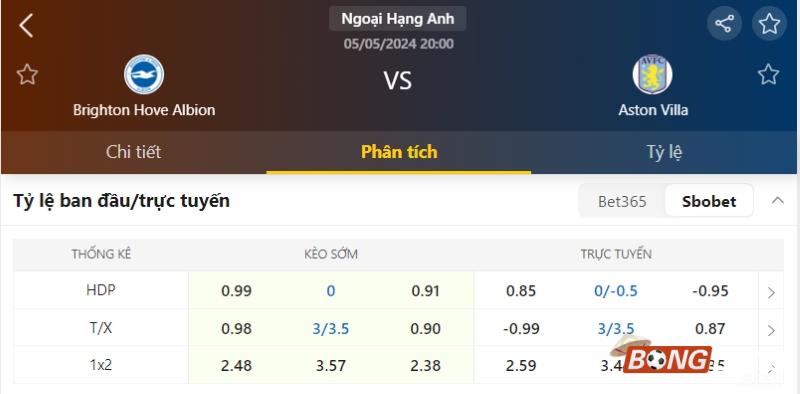Click the 2.48 early 1x2 odds

point(236,366)
